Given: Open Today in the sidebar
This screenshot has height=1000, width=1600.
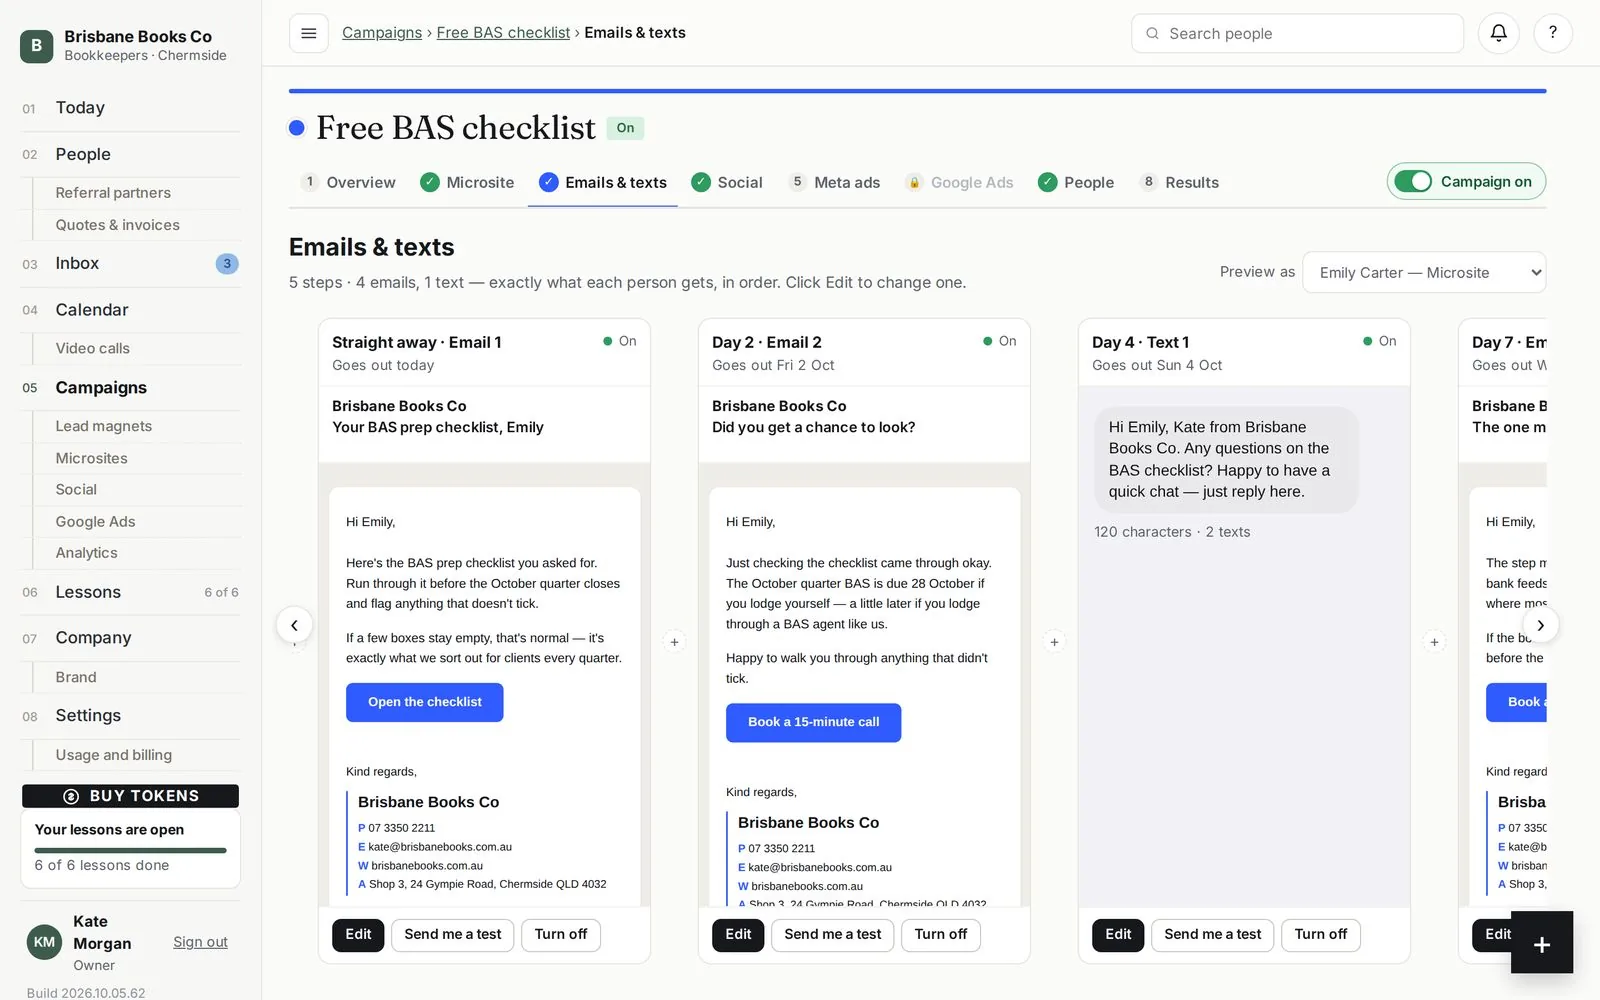Looking at the screenshot, I should (130, 108).
